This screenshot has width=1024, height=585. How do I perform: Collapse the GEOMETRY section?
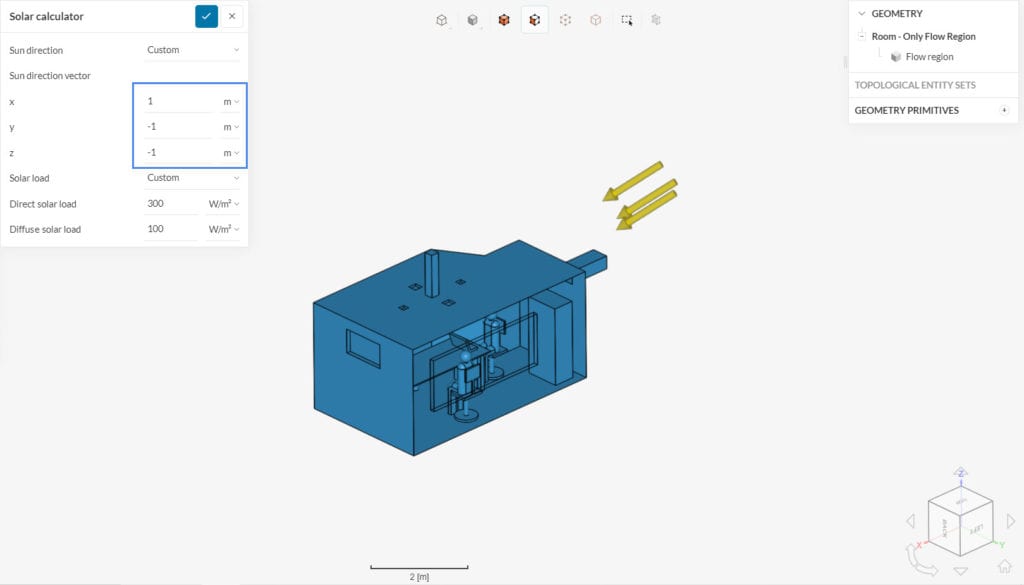[x=862, y=14]
